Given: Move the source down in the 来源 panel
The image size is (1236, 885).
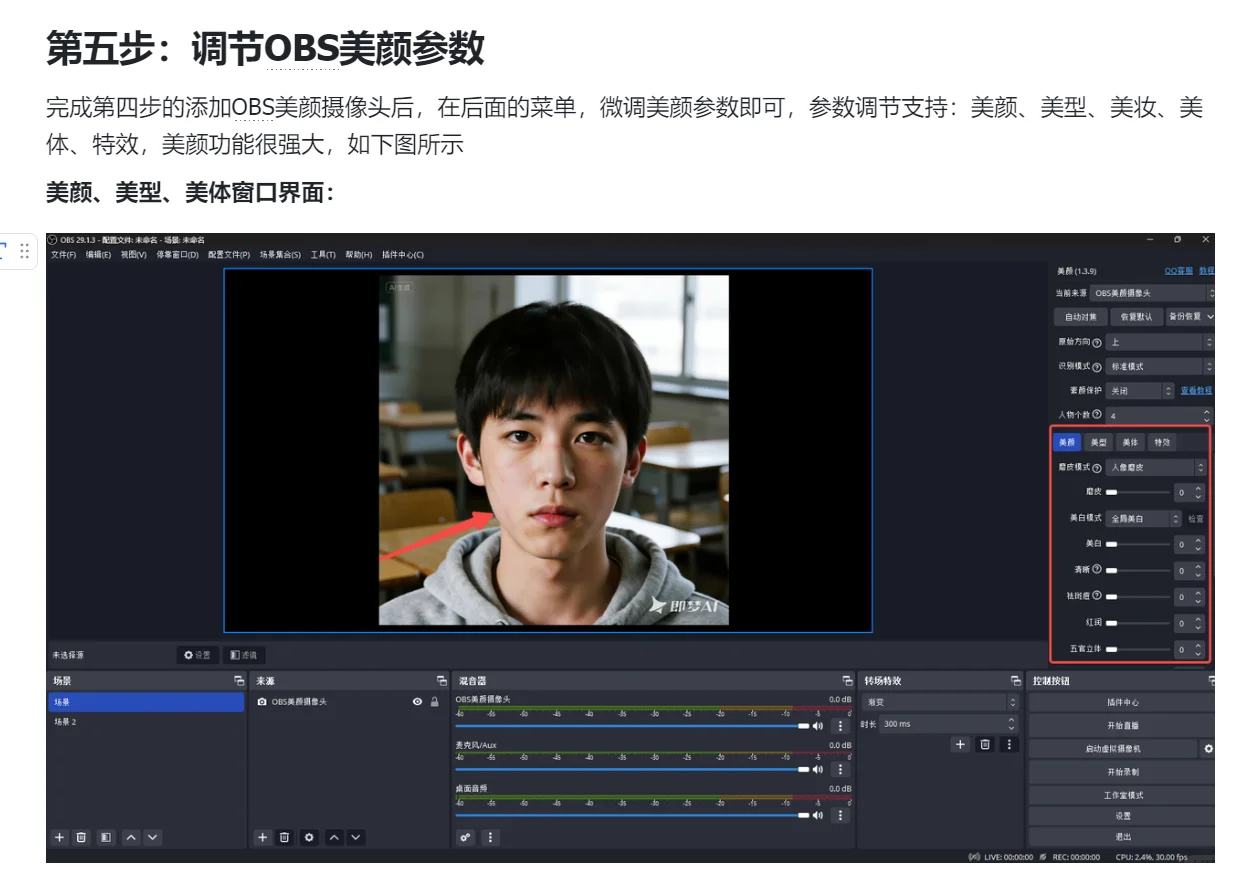Looking at the screenshot, I should [355, 837].
